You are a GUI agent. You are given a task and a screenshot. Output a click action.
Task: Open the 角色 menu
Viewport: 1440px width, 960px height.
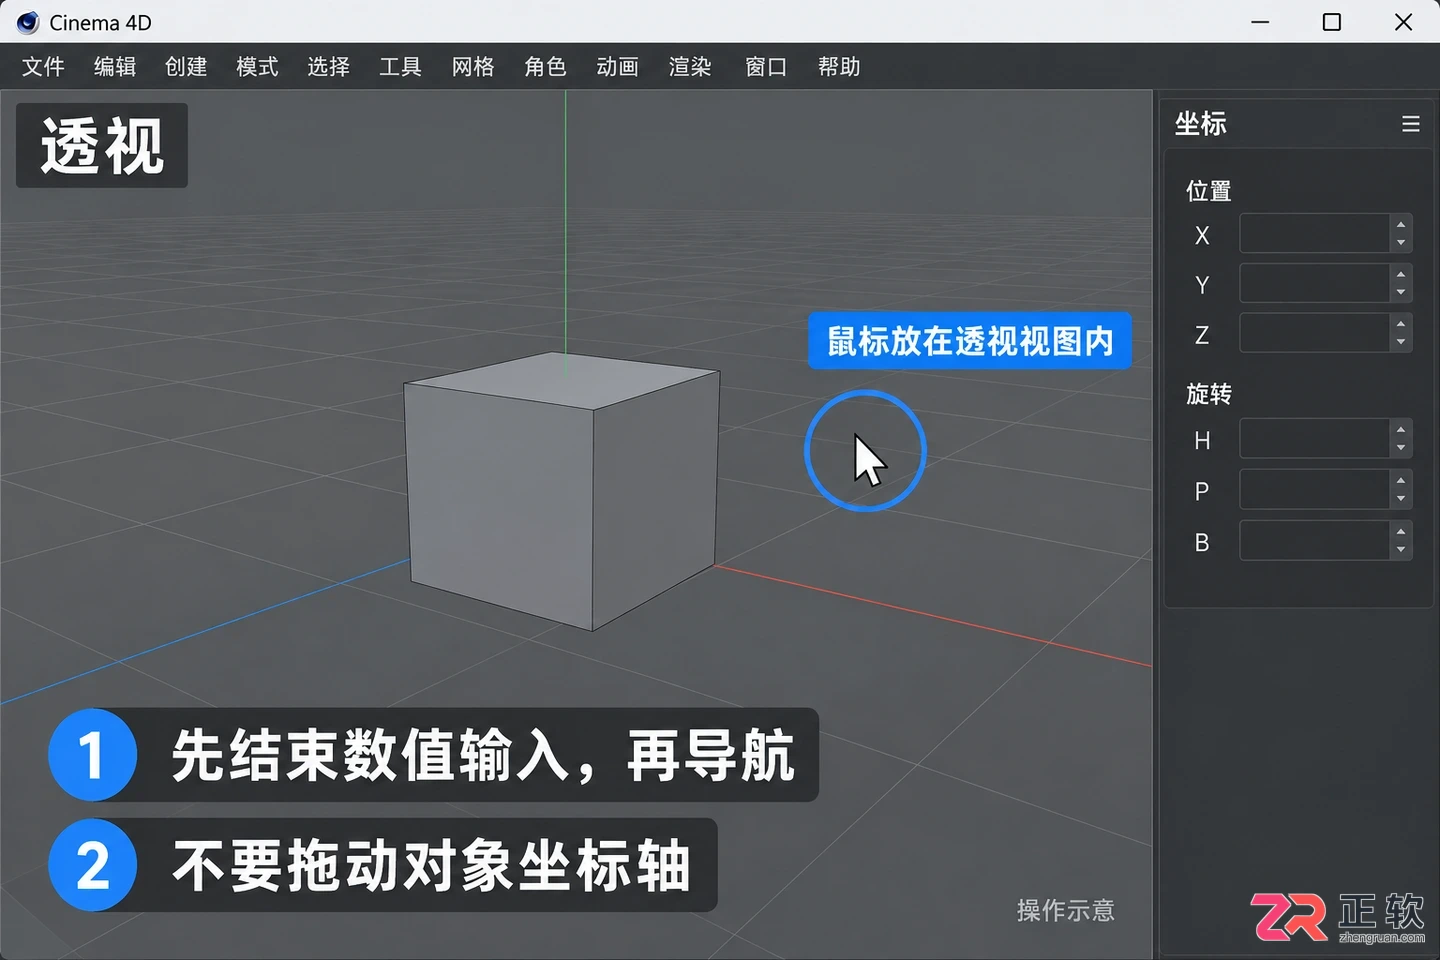point(545,67)
